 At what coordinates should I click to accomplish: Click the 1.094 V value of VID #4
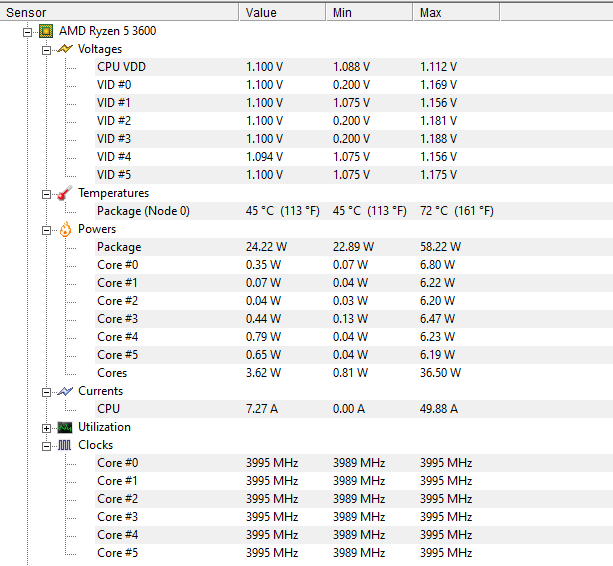click(264, 157)
